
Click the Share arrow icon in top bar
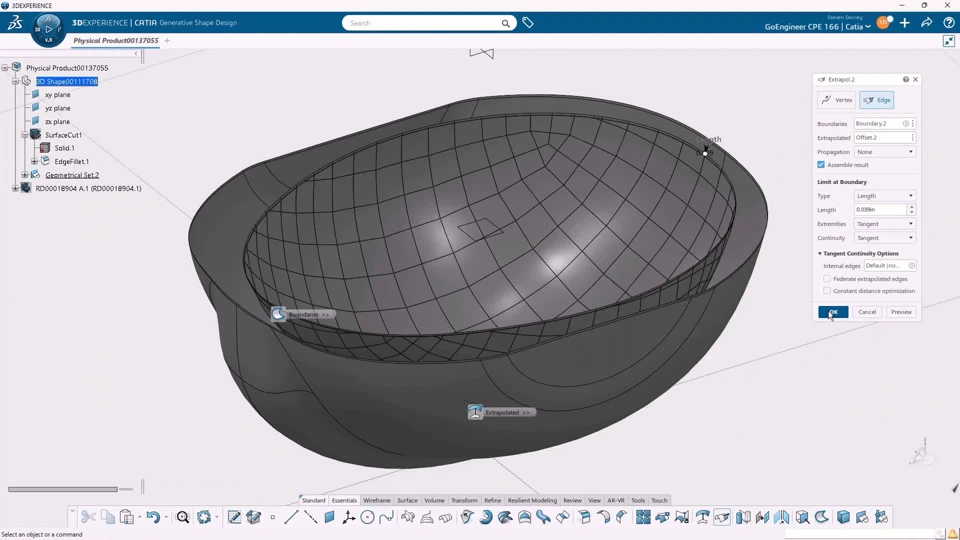tap(926, 23)
